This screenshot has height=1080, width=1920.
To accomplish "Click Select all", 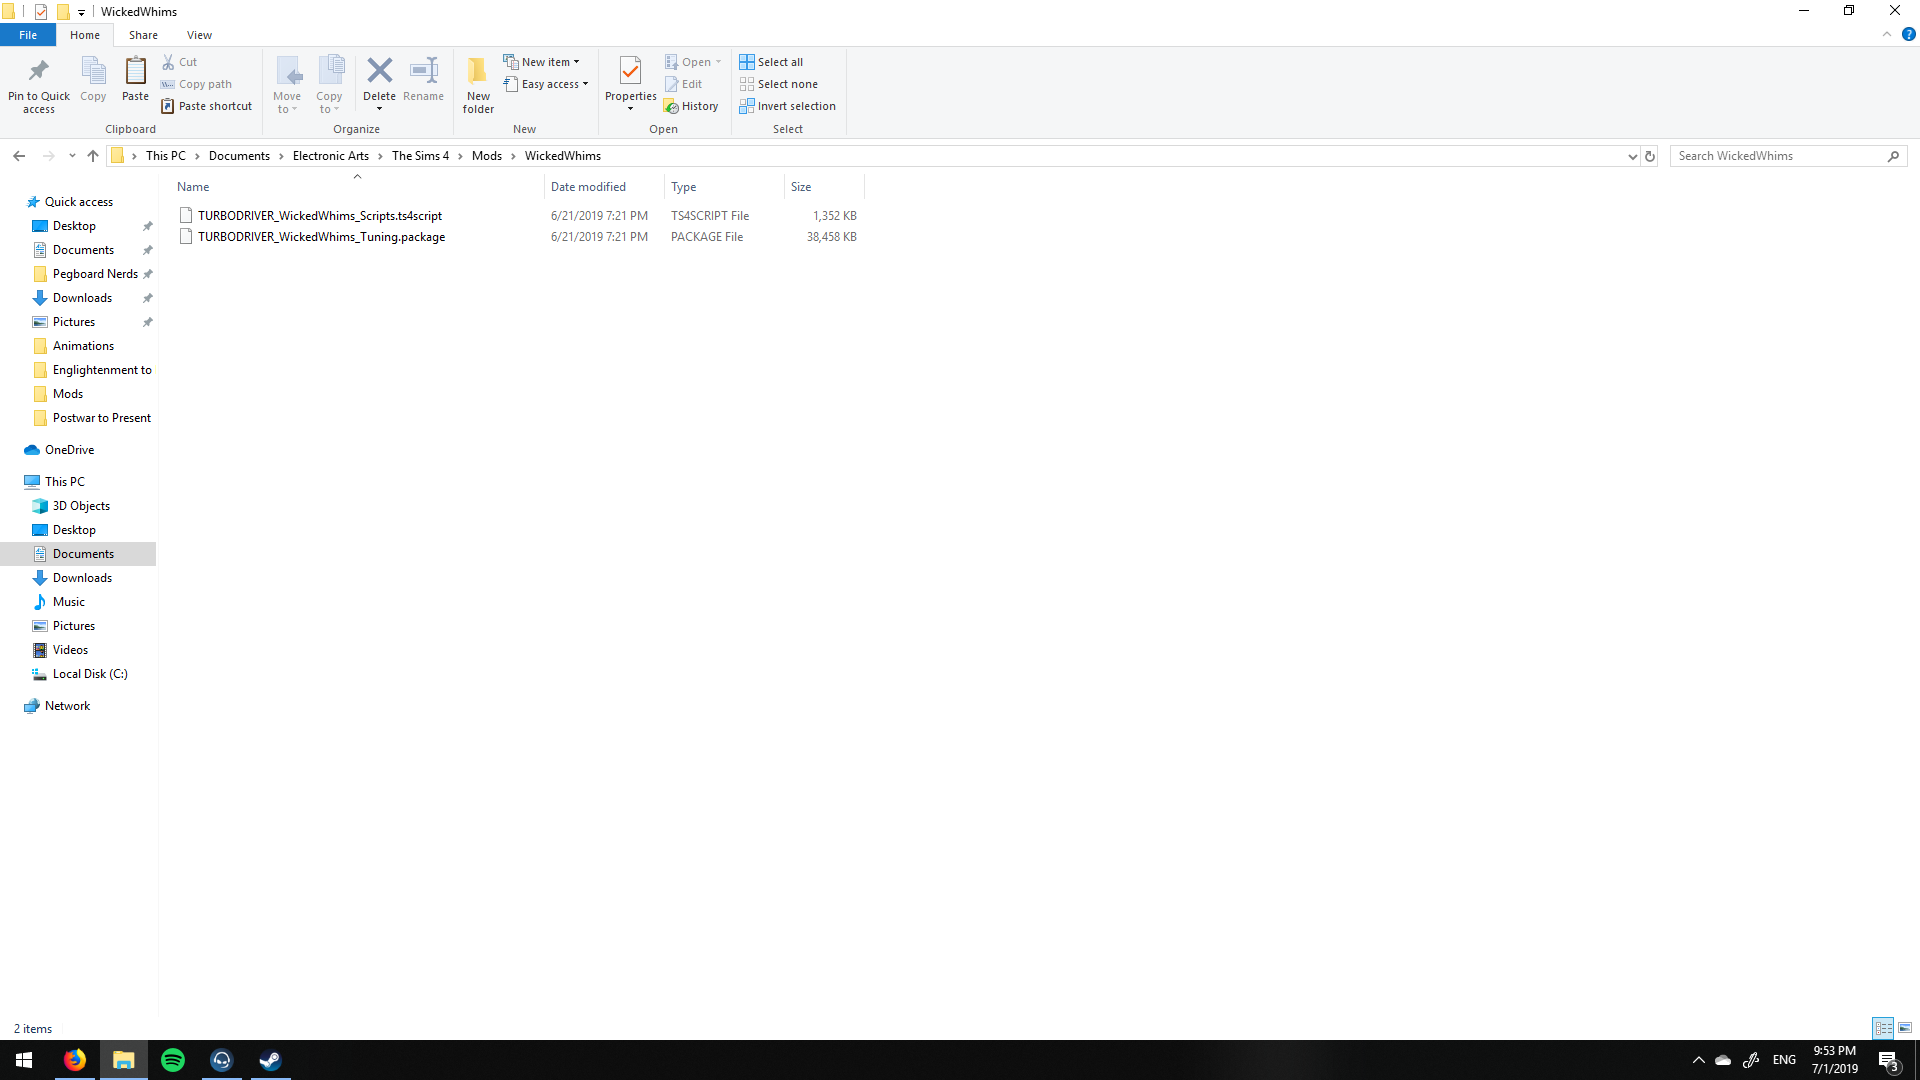I will click(x=771, y=62).
